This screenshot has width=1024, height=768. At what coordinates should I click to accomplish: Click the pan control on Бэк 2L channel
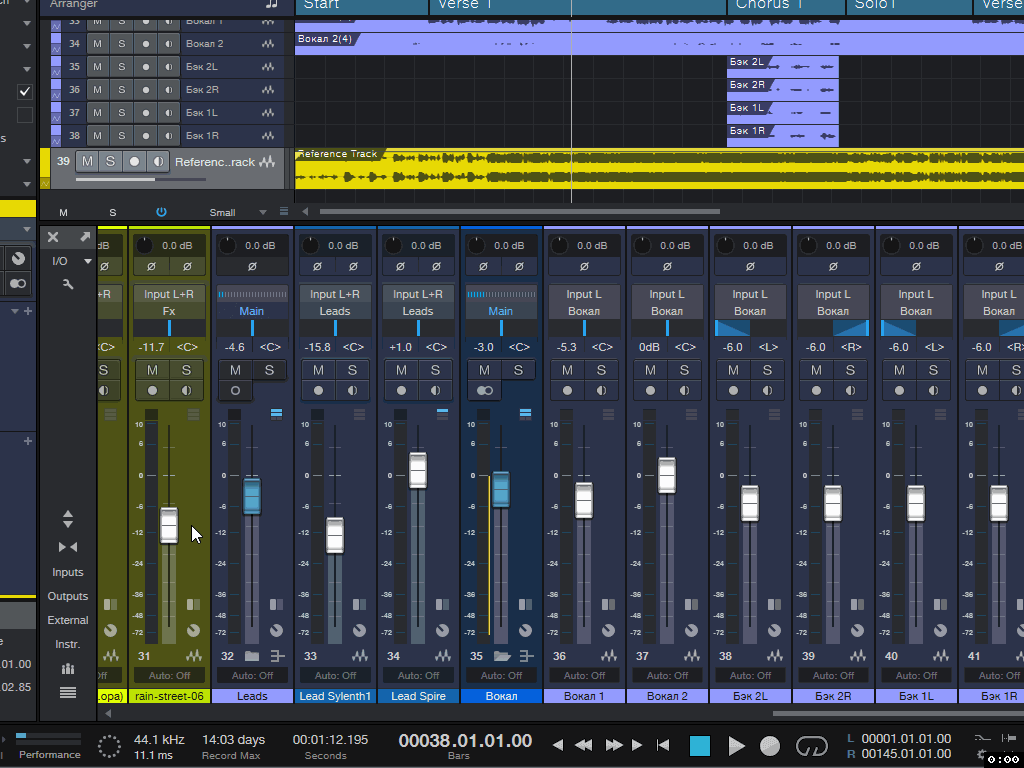point(750,328)
